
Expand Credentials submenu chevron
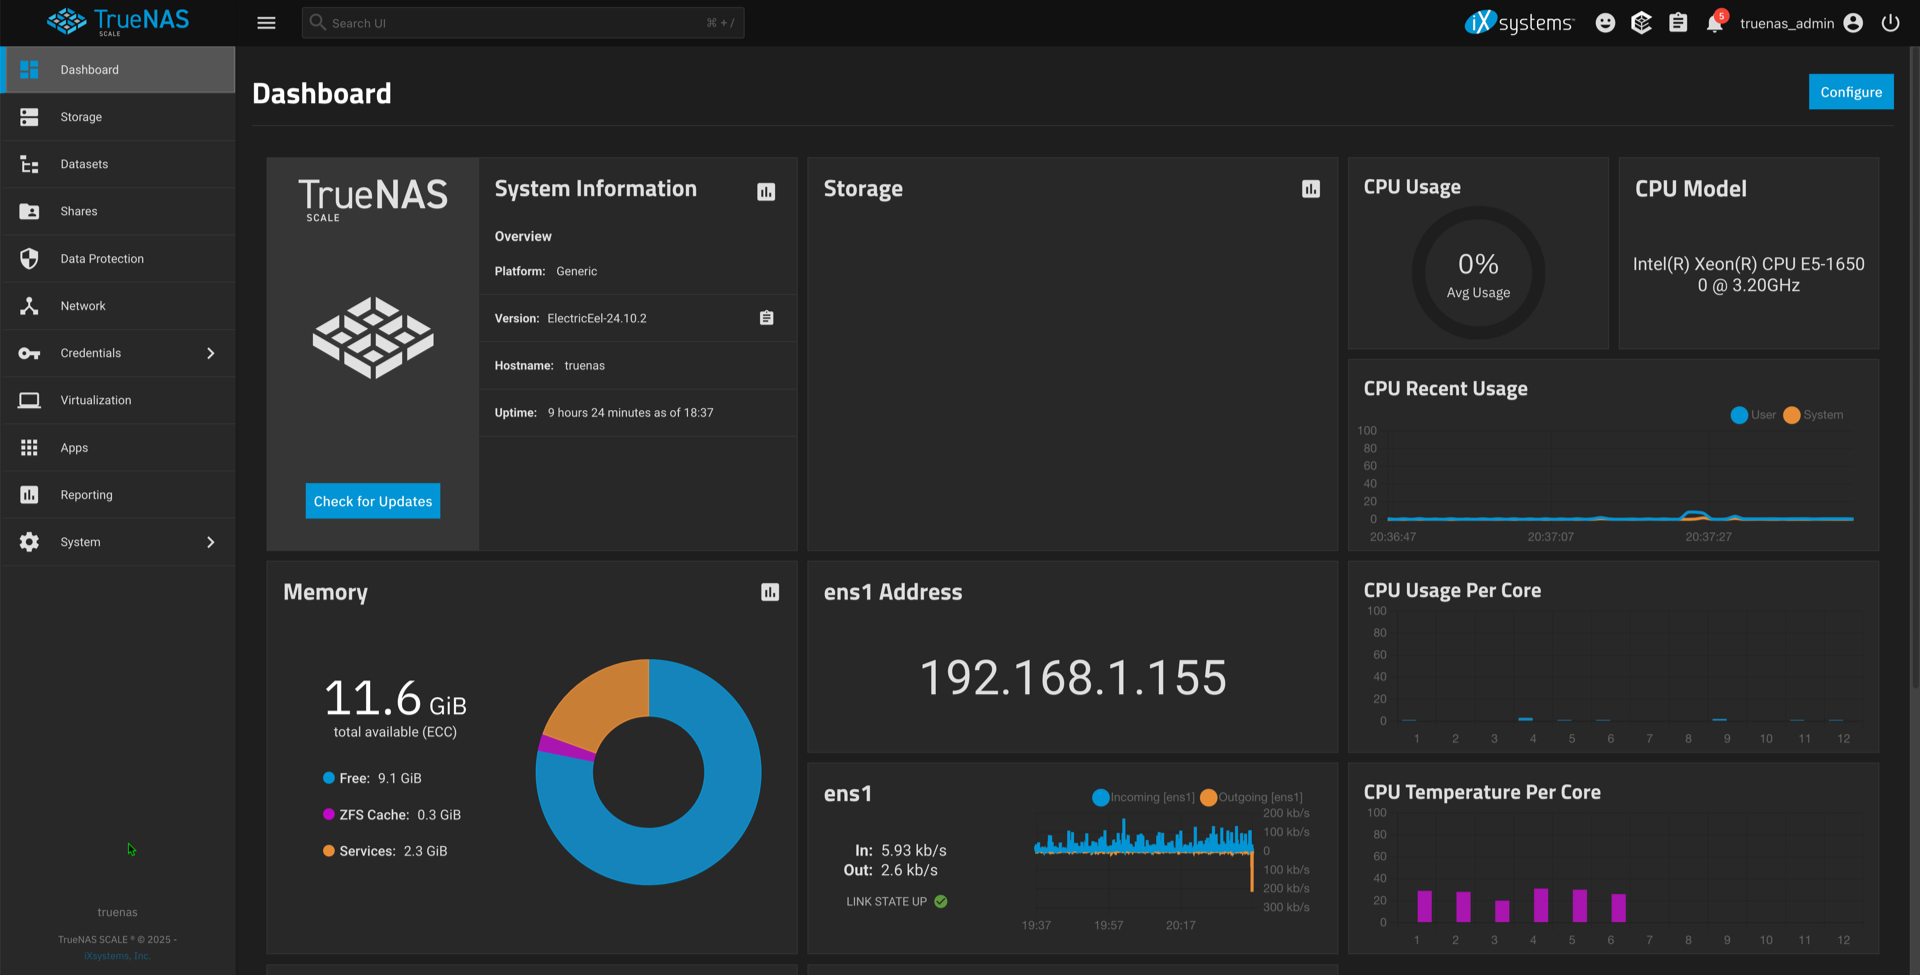coord(210,353)
